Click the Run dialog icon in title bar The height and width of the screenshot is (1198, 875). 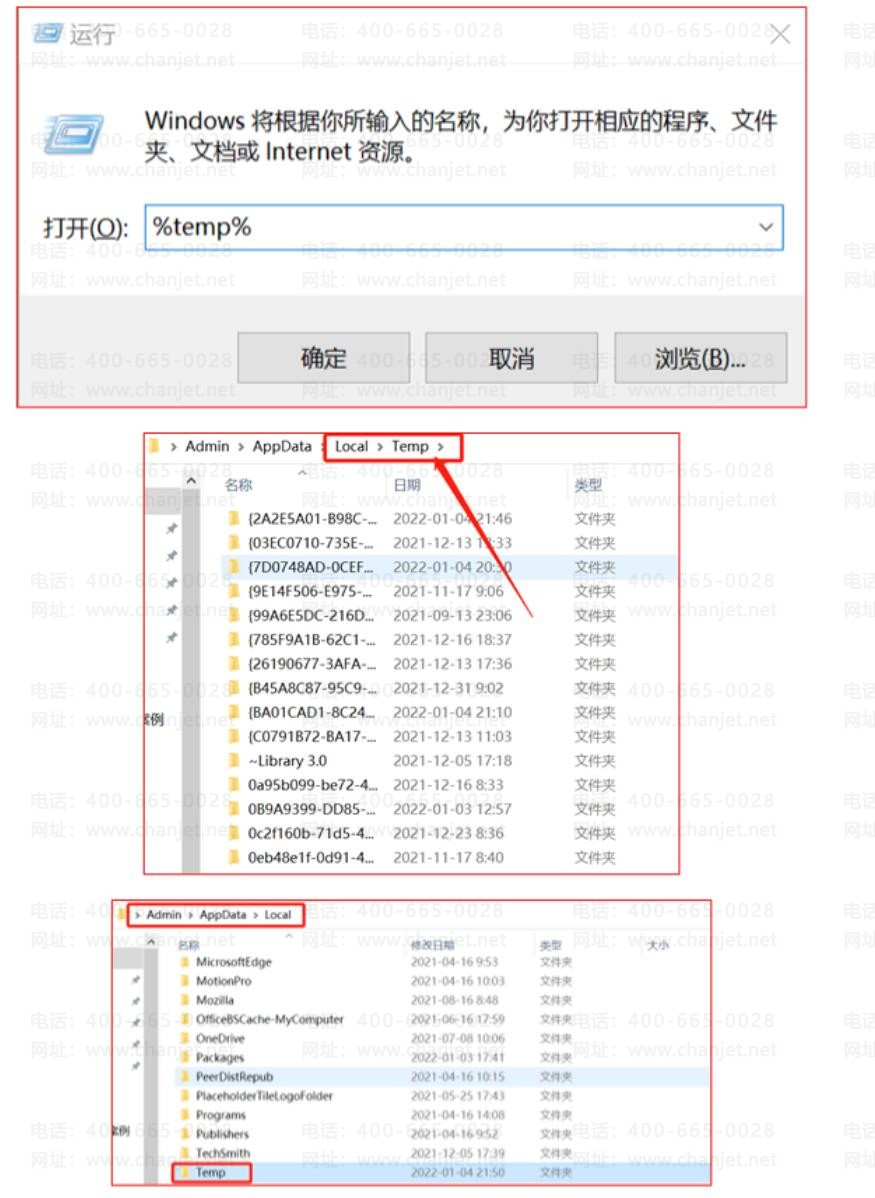(x=47, y=34)
